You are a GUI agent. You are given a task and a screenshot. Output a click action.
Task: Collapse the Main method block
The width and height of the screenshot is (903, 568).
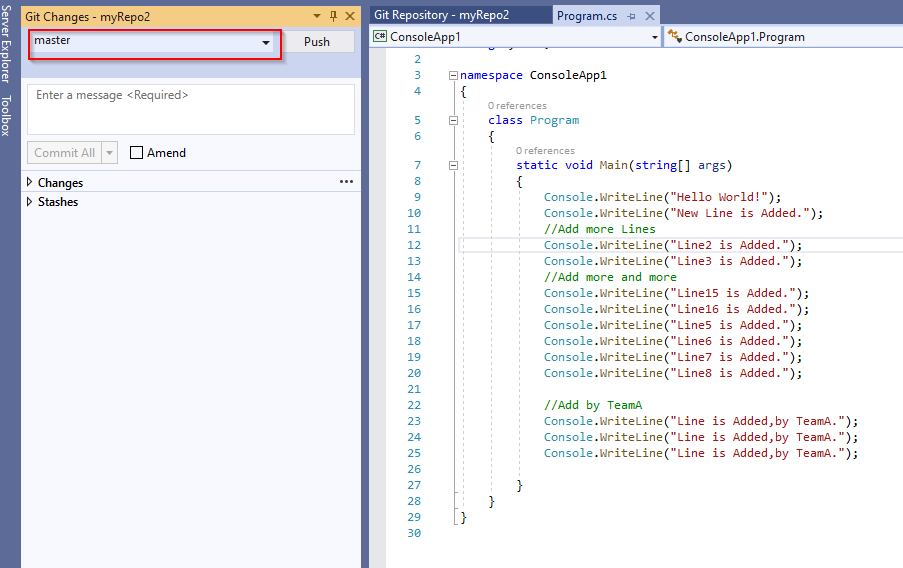[x=453, y=165]
